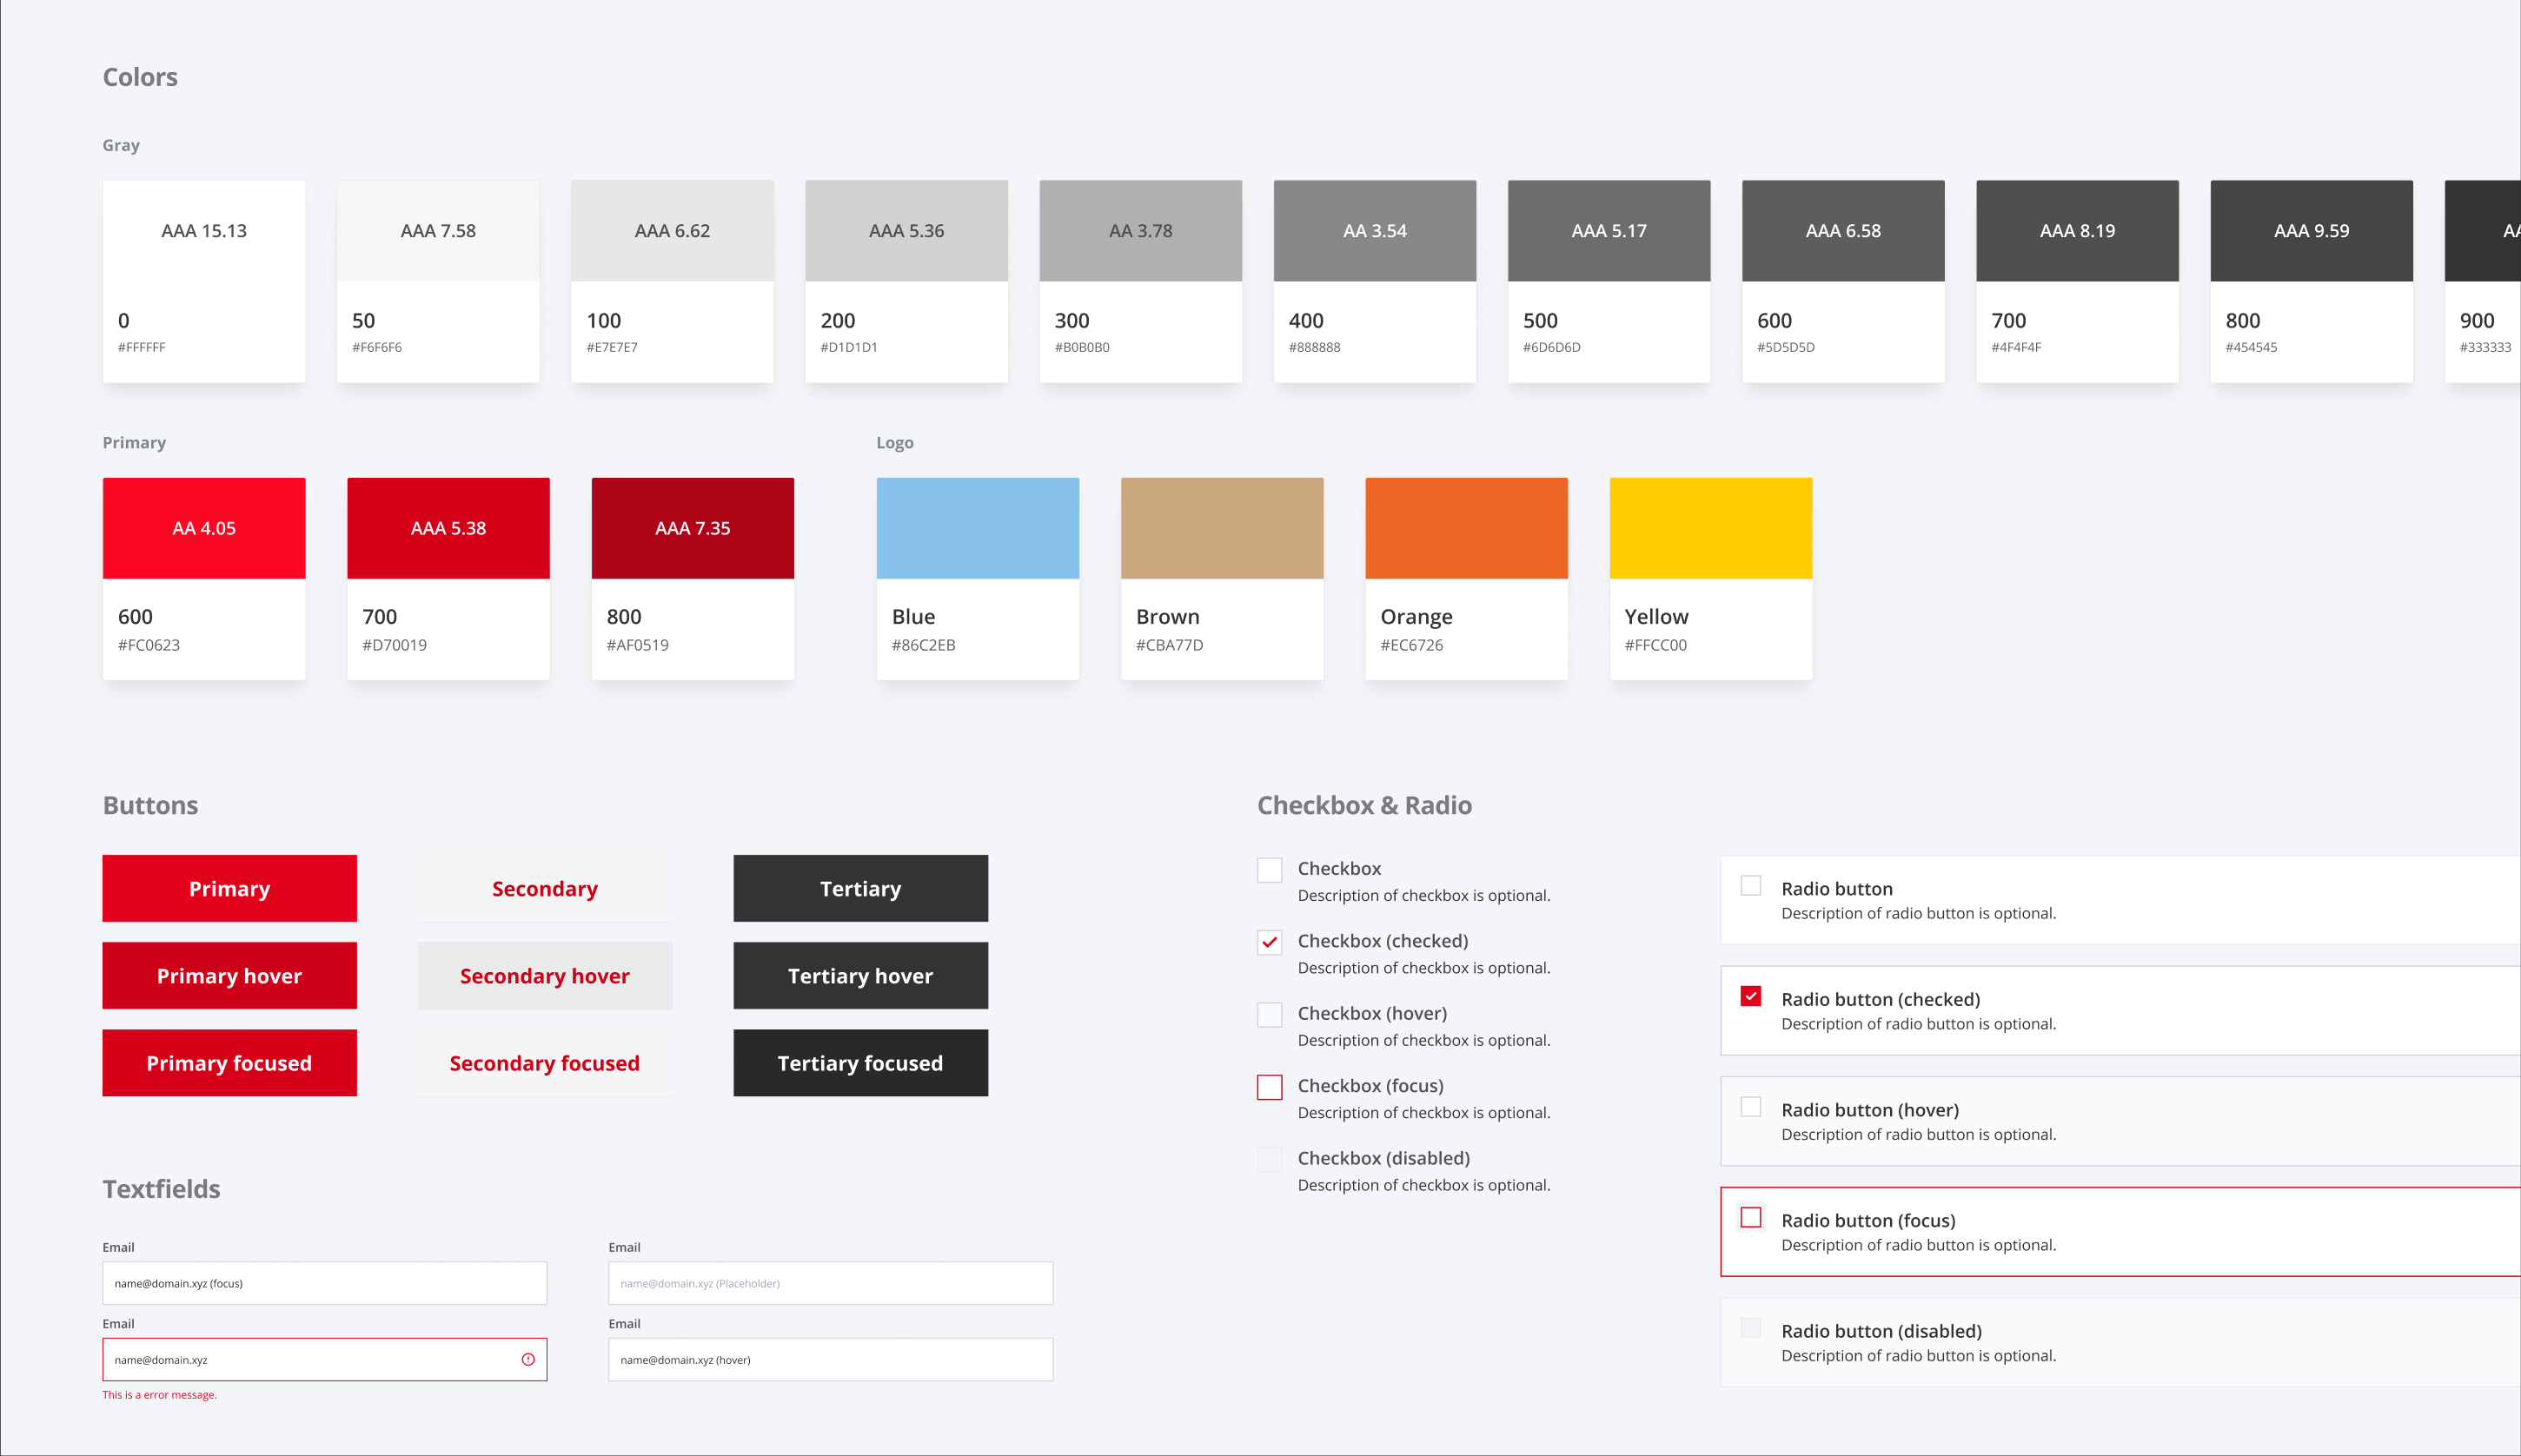
Task: Click the 'Tertiary hover' button
Action: coord(860,975)
